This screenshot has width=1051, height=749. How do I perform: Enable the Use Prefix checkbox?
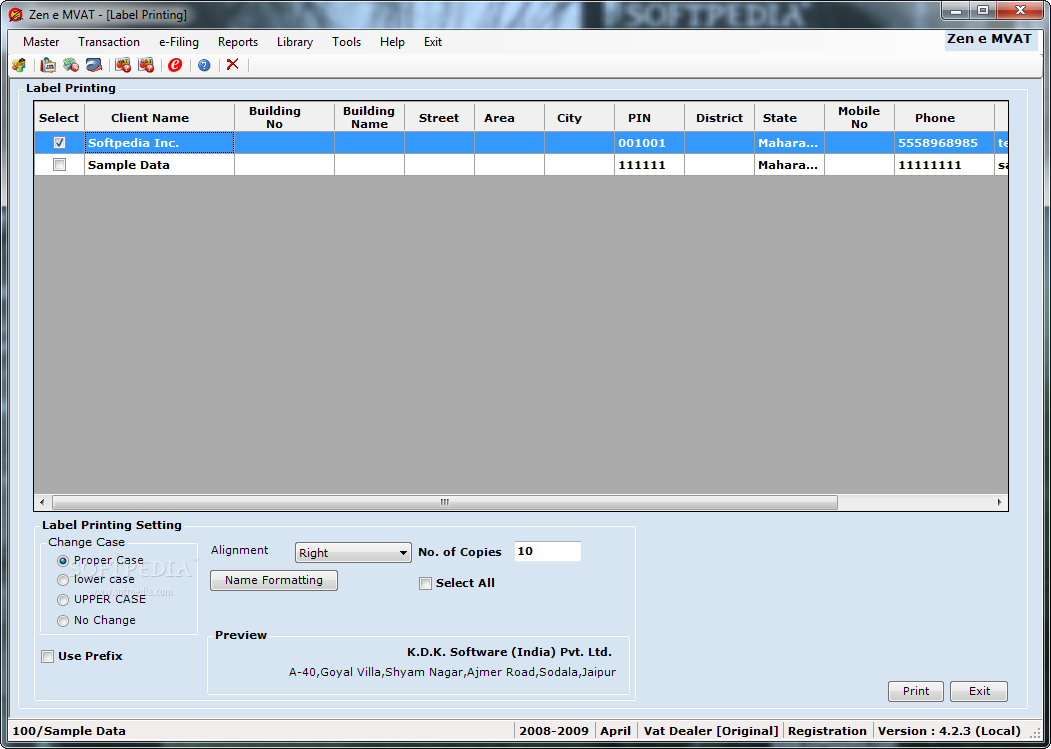48,656
